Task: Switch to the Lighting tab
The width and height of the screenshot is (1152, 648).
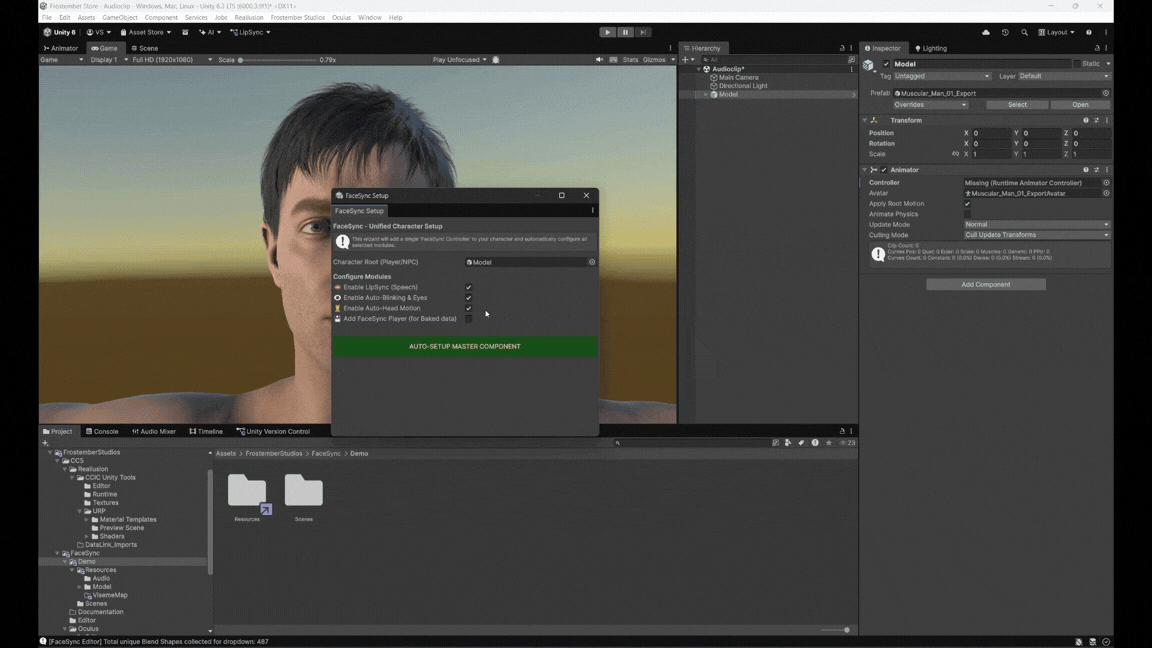Action: tap(930, 48)
